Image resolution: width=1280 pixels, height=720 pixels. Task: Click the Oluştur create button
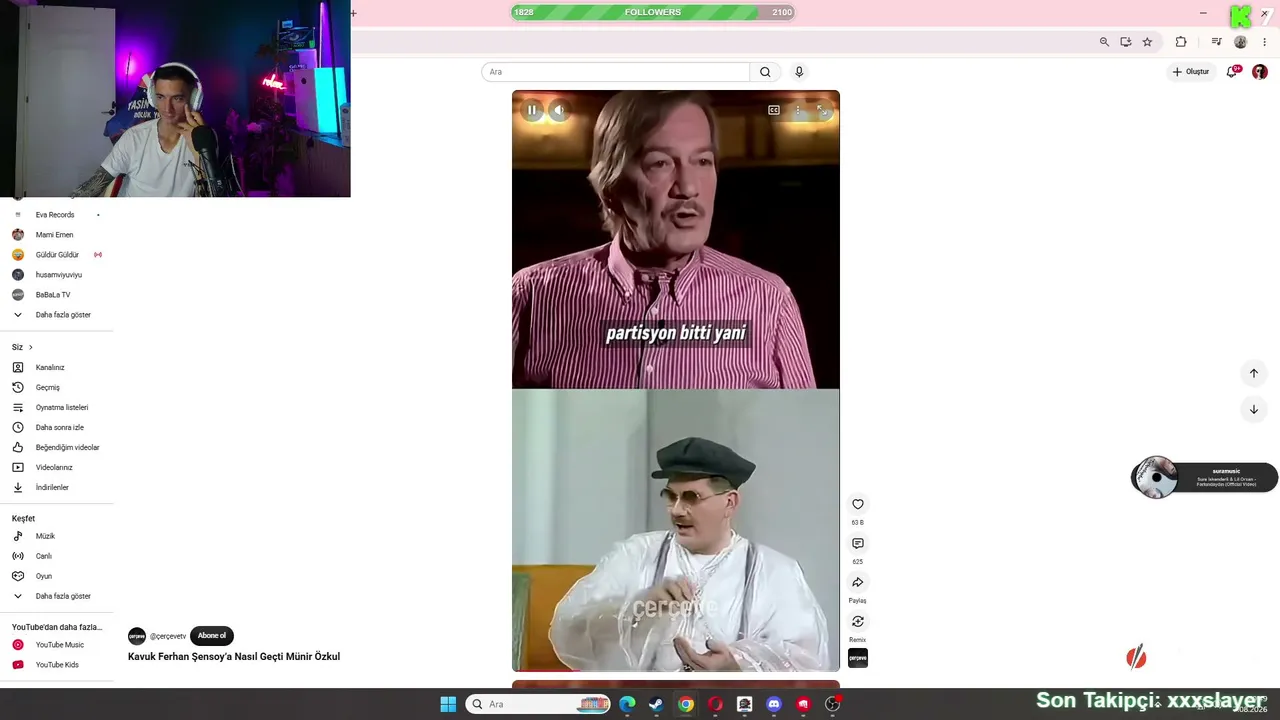point(1191,72)
